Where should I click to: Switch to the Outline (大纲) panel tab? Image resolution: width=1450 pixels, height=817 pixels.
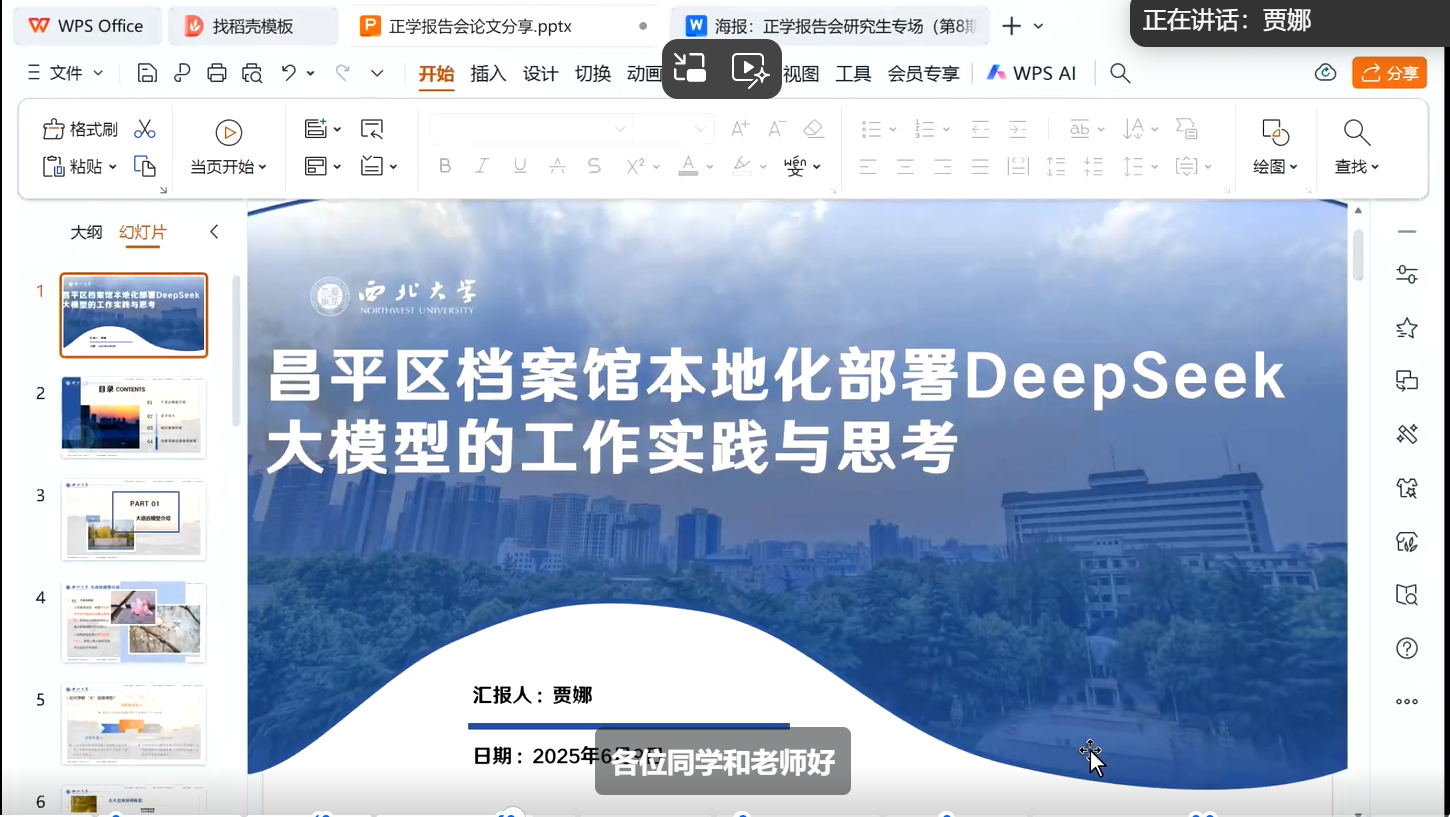click(86, 232)
